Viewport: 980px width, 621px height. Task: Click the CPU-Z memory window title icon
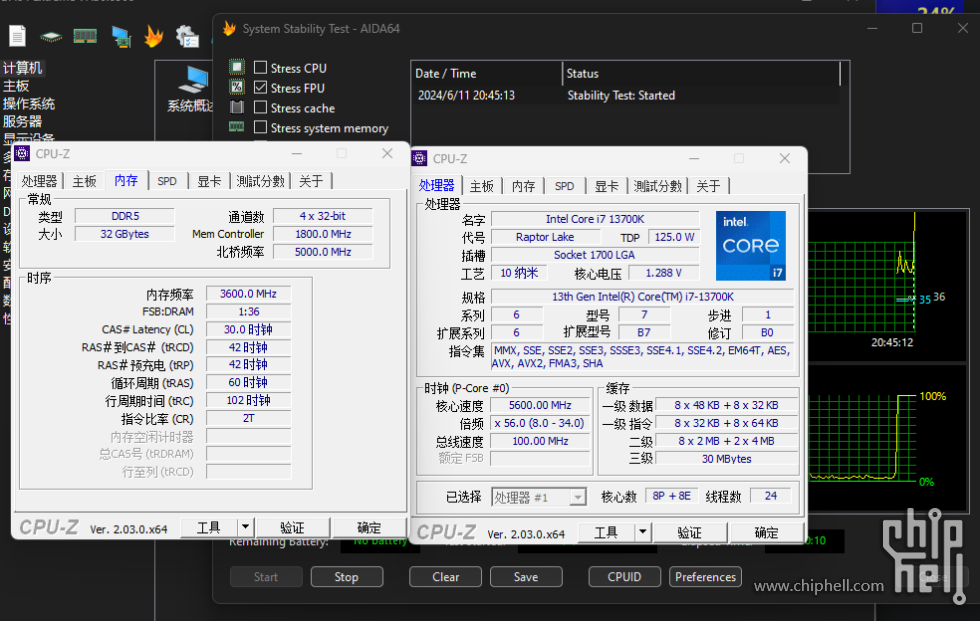(22, 153)
